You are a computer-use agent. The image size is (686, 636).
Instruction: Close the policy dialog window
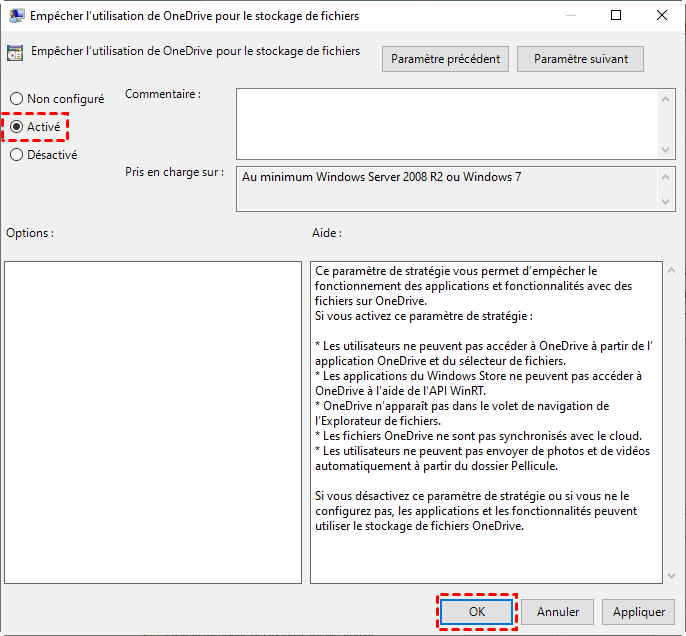pos(662,15)
